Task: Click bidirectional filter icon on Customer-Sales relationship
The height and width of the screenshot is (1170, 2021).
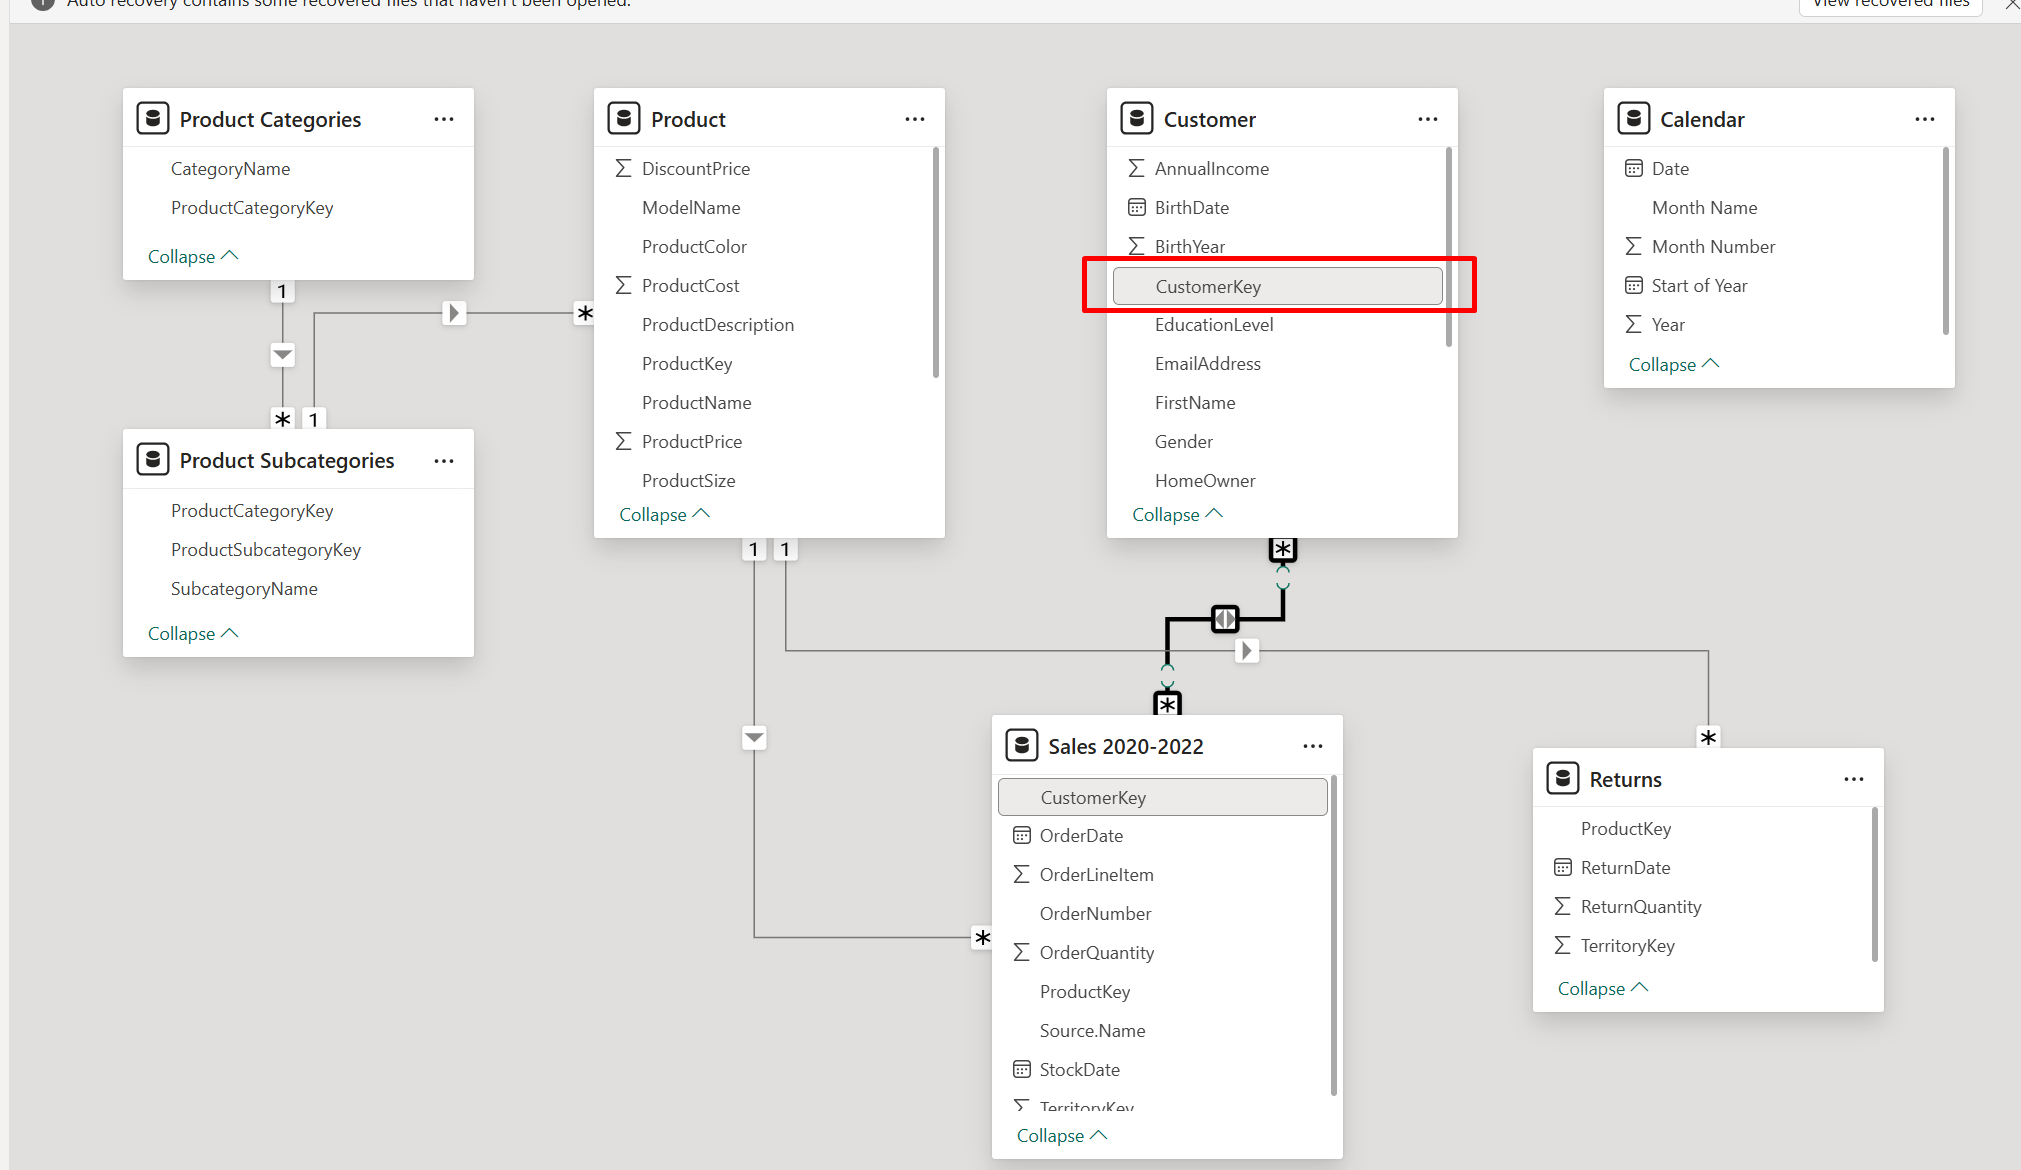Action: point(1225,619)
